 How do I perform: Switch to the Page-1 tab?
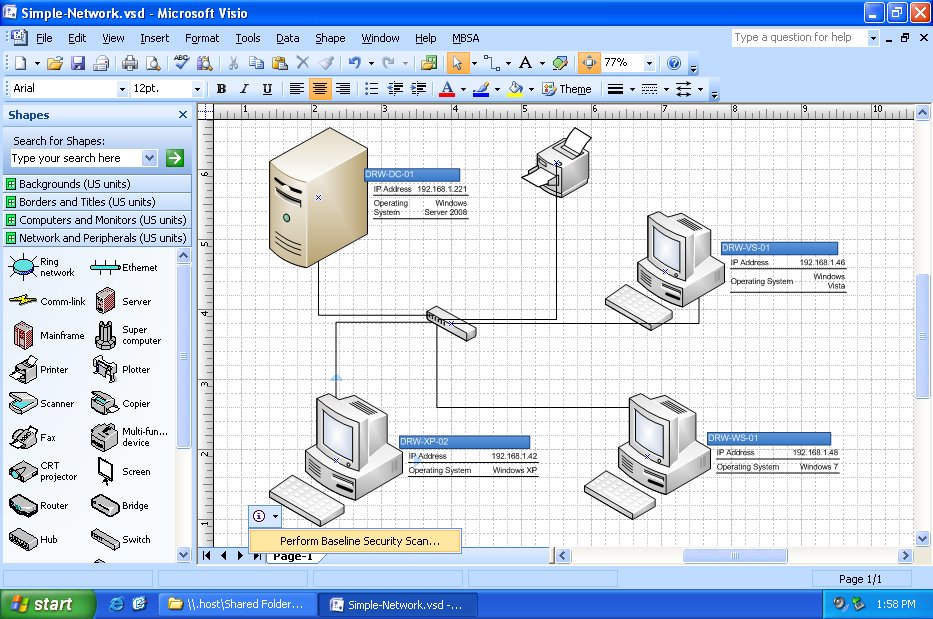[292, 555]
